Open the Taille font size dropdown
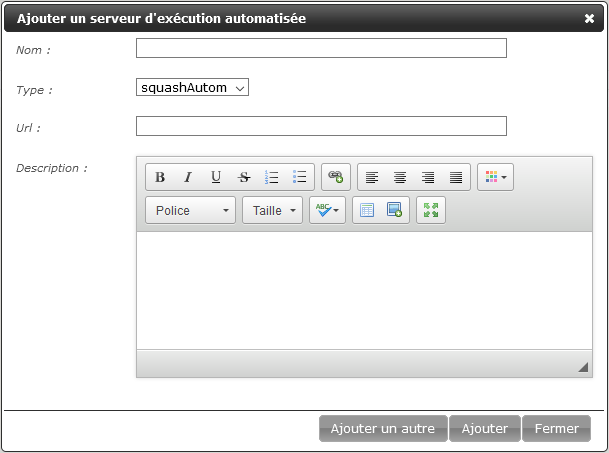The height and width of the screenshot is (453, 609). coord(272,210)
